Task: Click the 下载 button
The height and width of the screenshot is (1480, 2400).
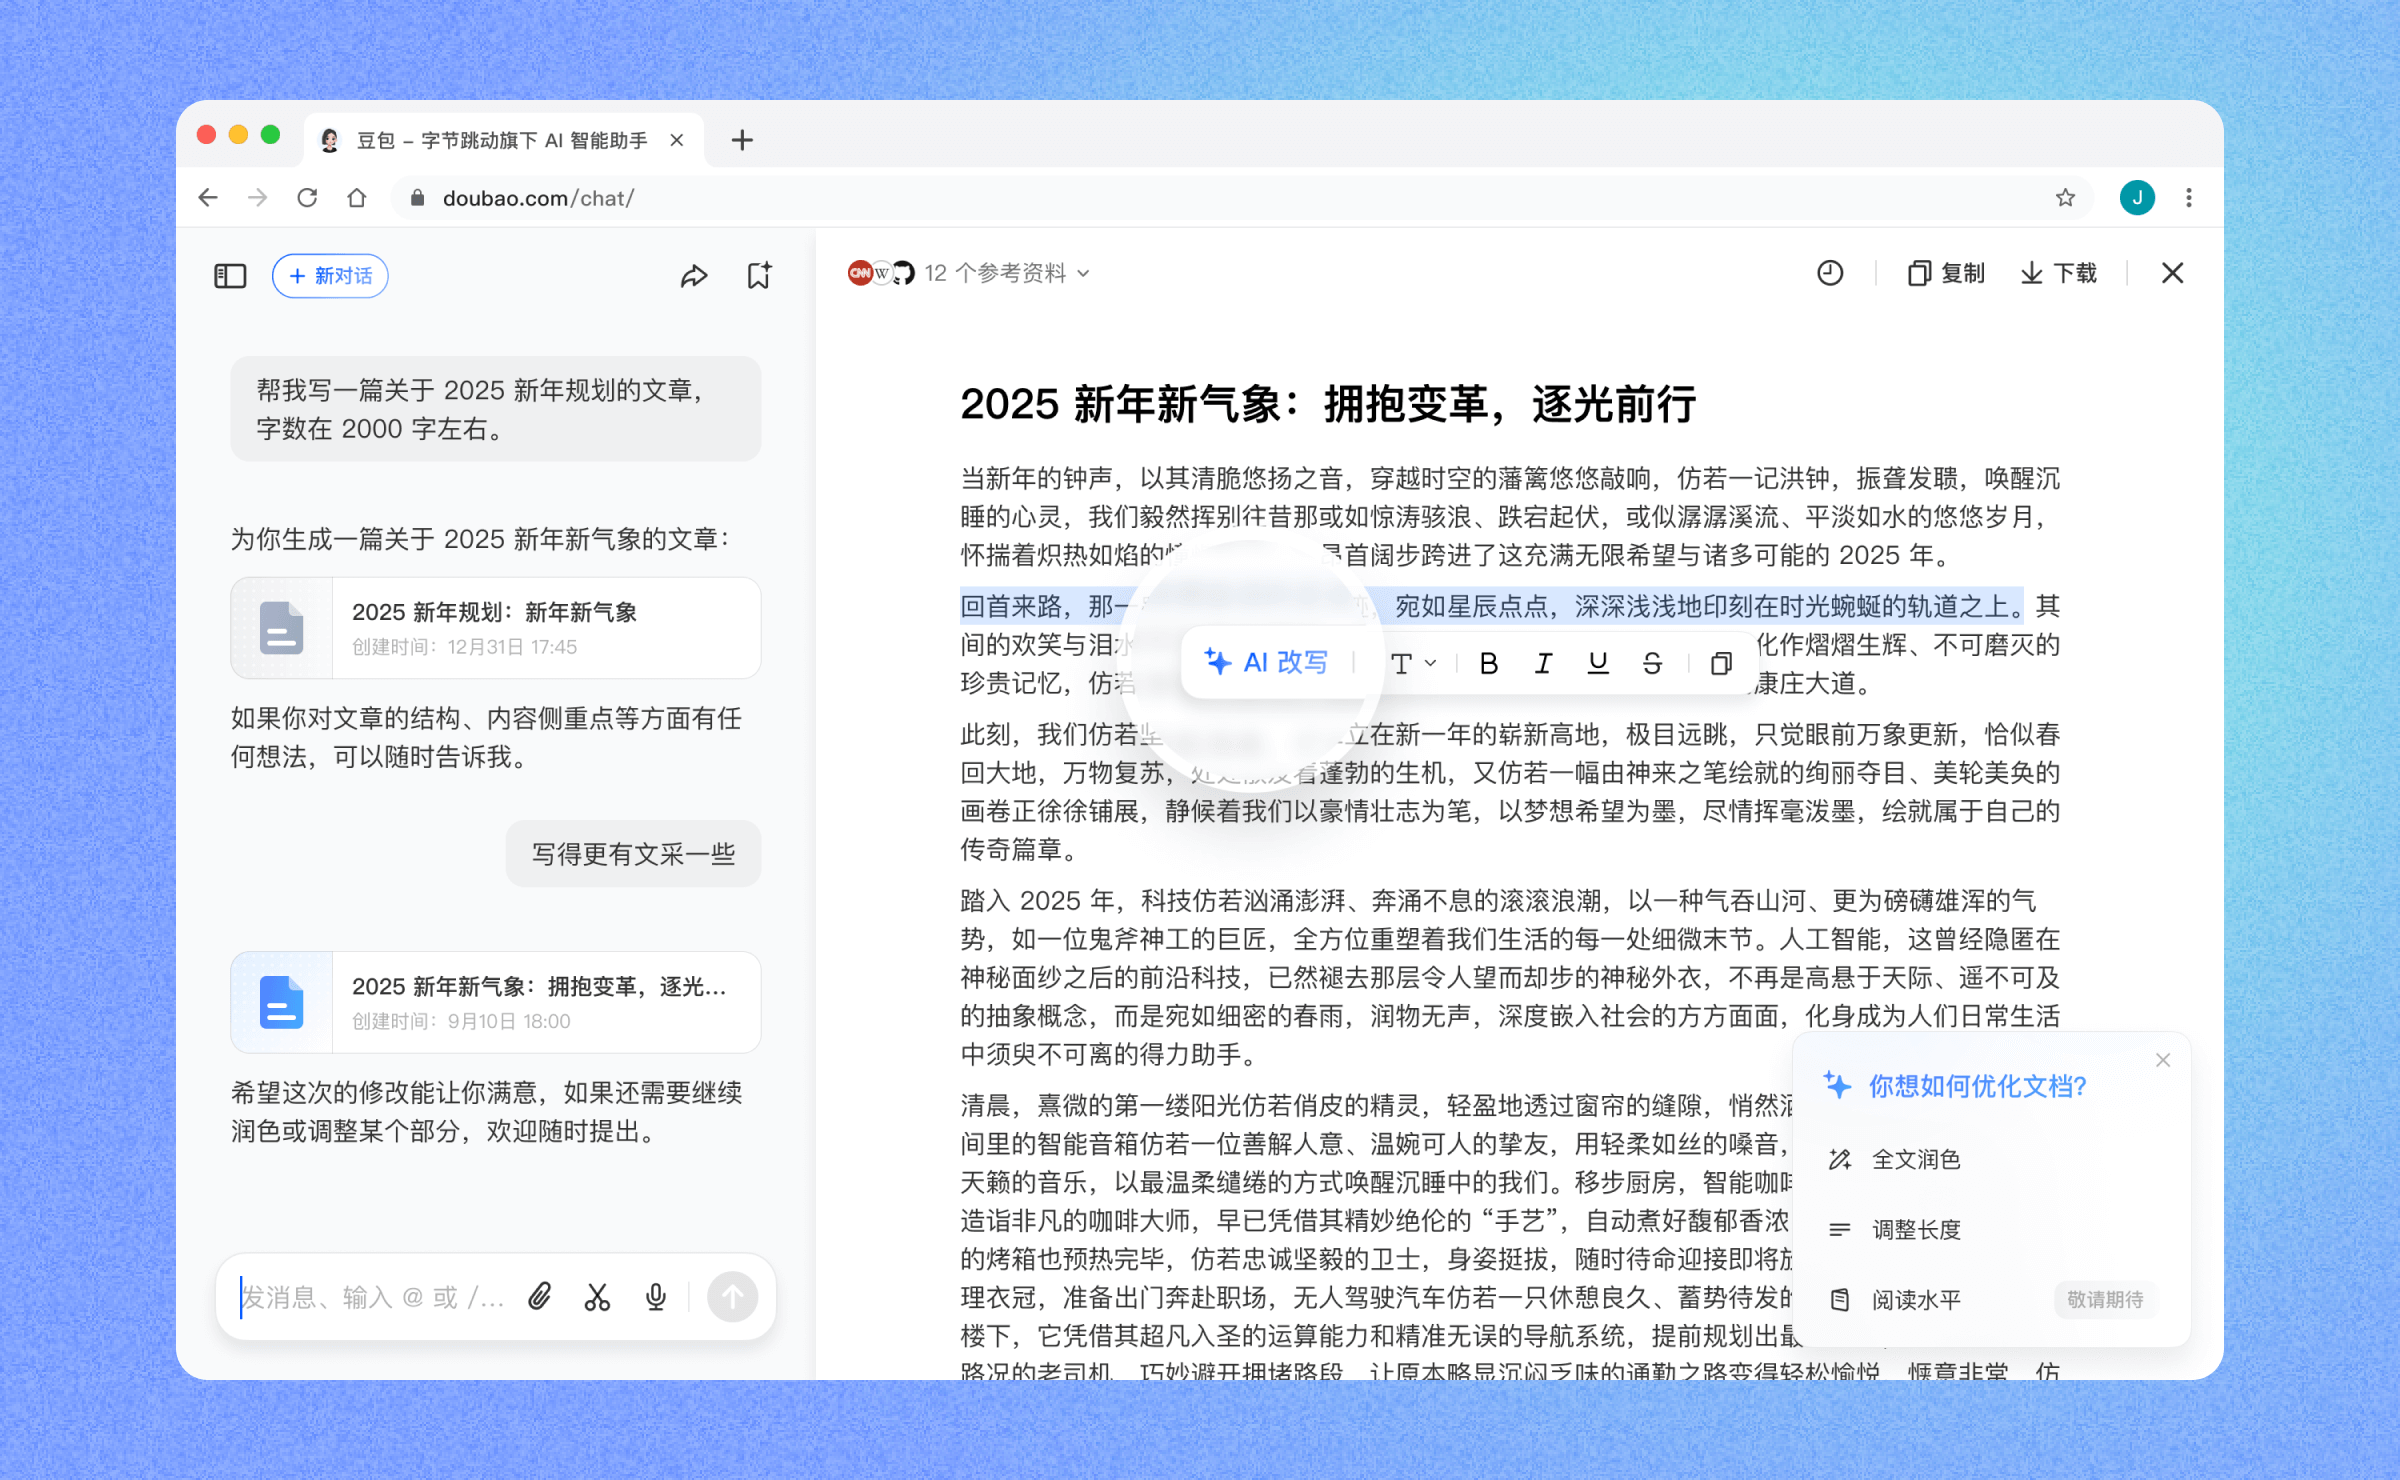Action: point(2058,273)
